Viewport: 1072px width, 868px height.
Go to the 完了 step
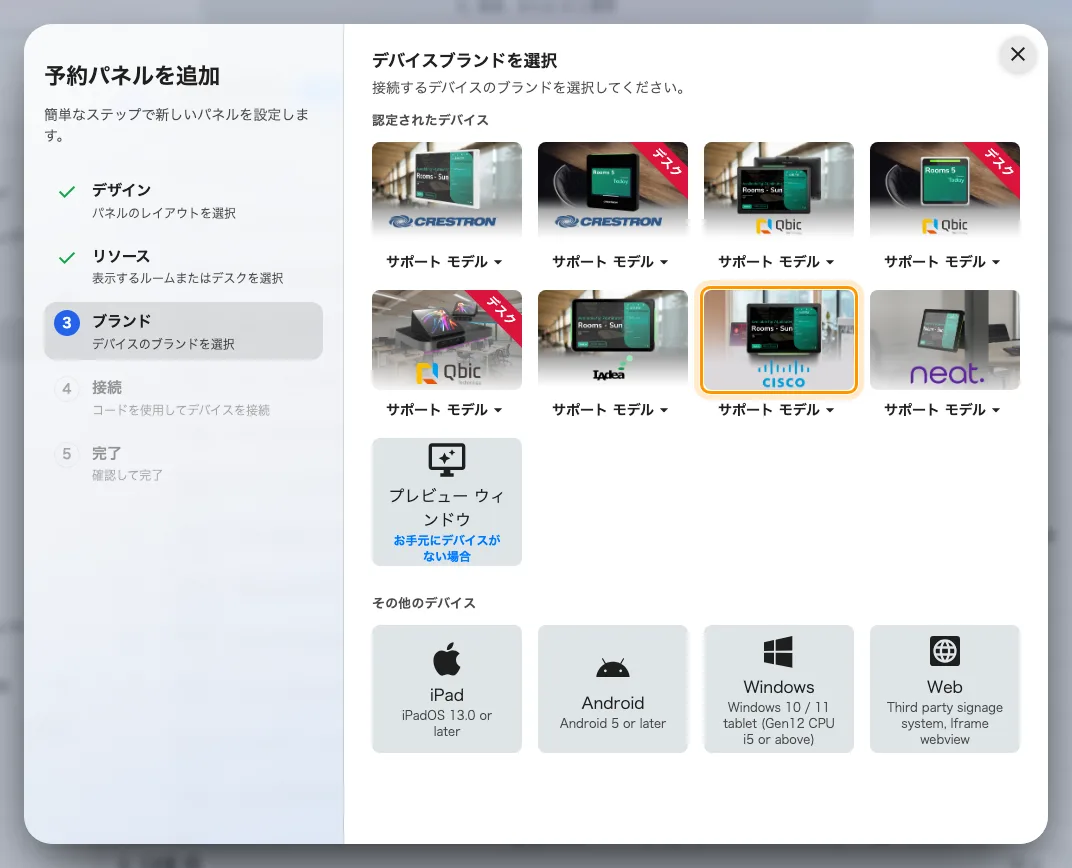click(183, 463)
